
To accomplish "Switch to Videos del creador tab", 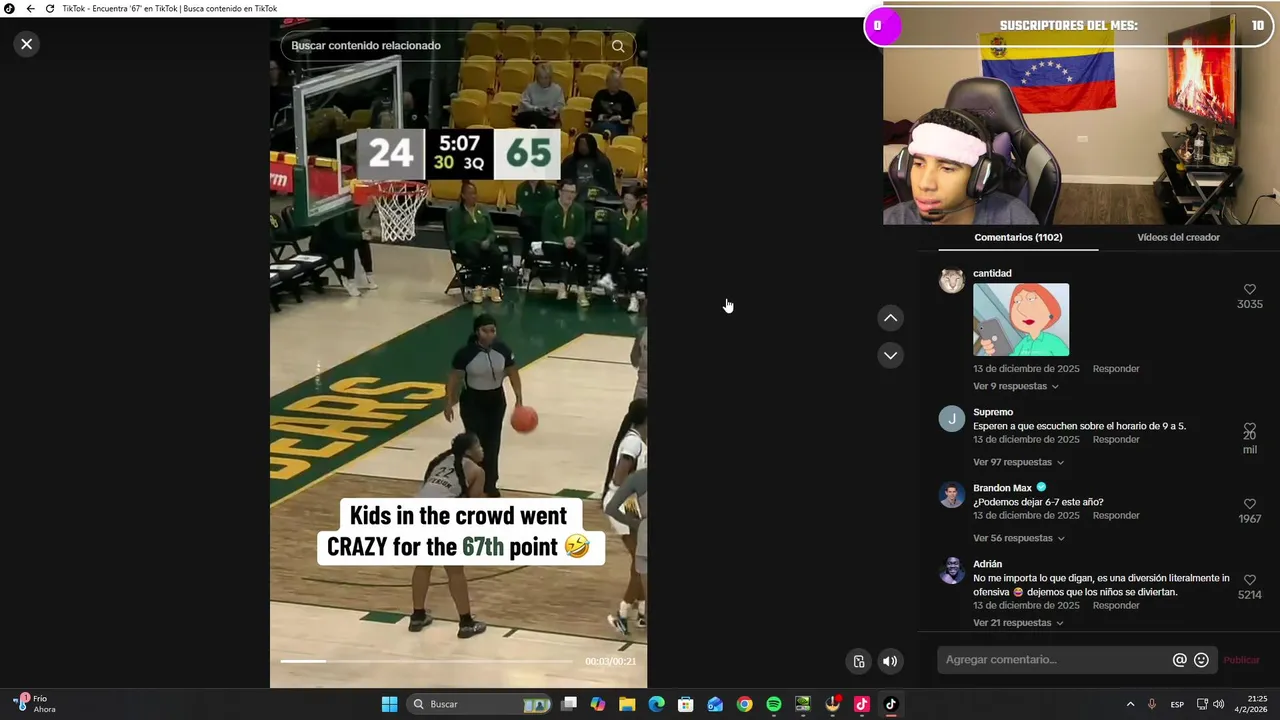I will (1178, 238).
